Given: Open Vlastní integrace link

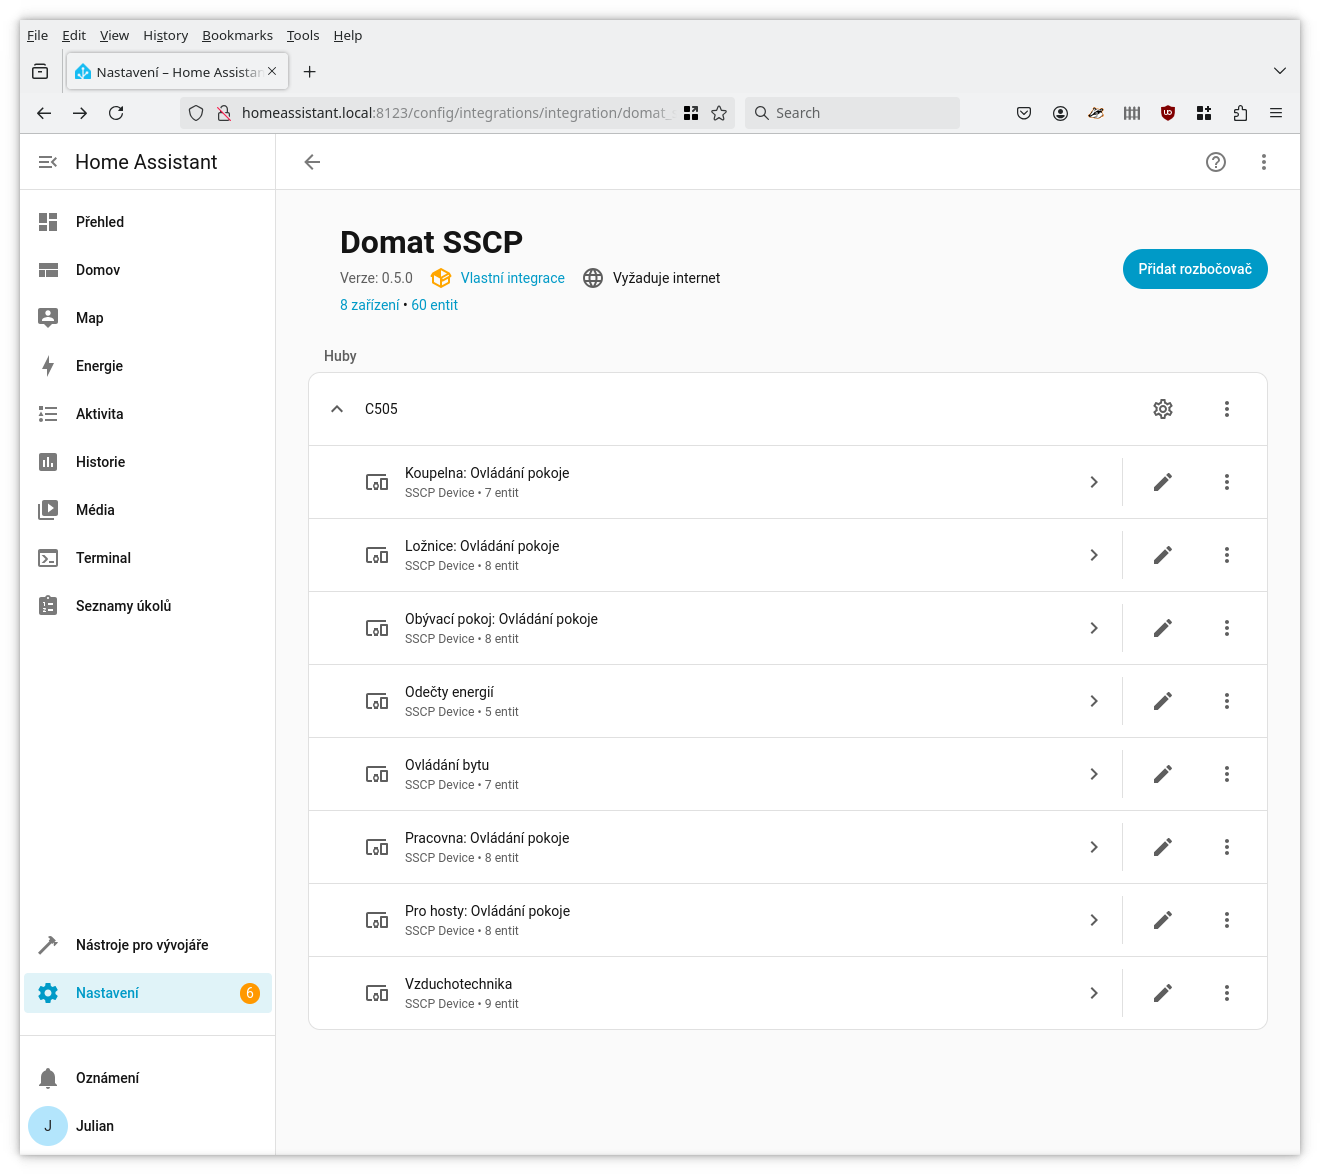Looking at the screenshot, I should coord(512,278).
